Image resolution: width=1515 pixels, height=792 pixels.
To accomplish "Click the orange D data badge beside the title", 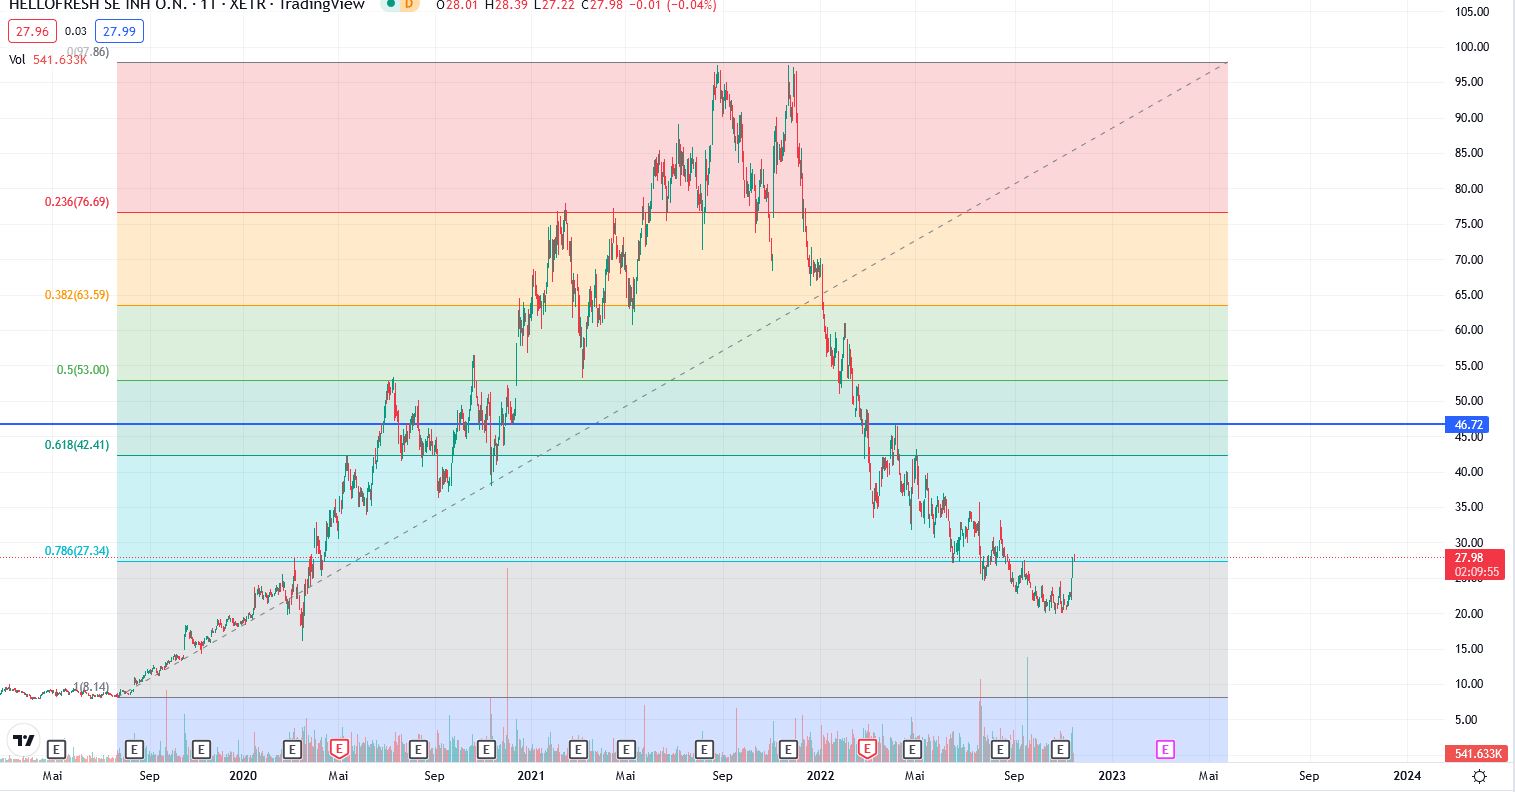I will (407, 5).
